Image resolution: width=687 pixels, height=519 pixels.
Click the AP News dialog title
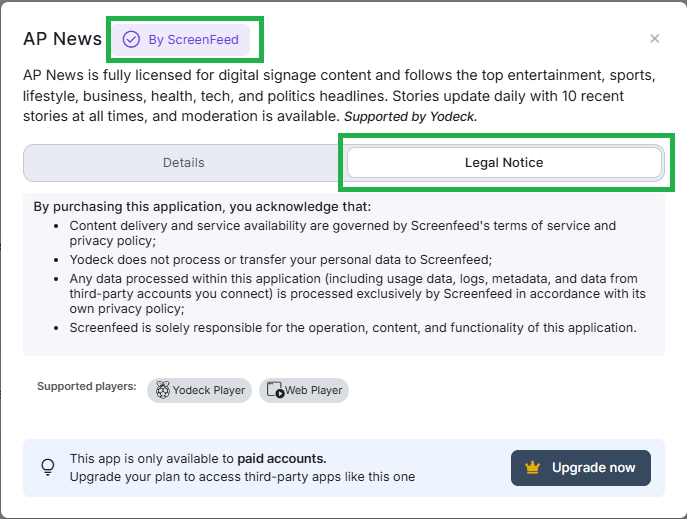point(62,39)
